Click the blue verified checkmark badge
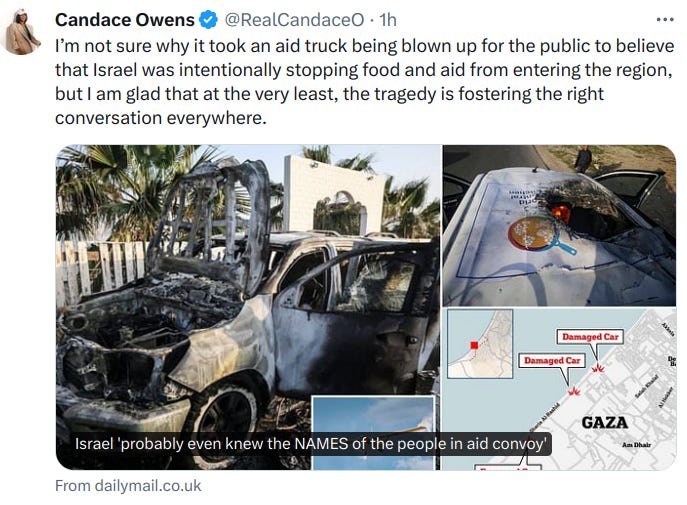The image size is (687, 505). 209,20
